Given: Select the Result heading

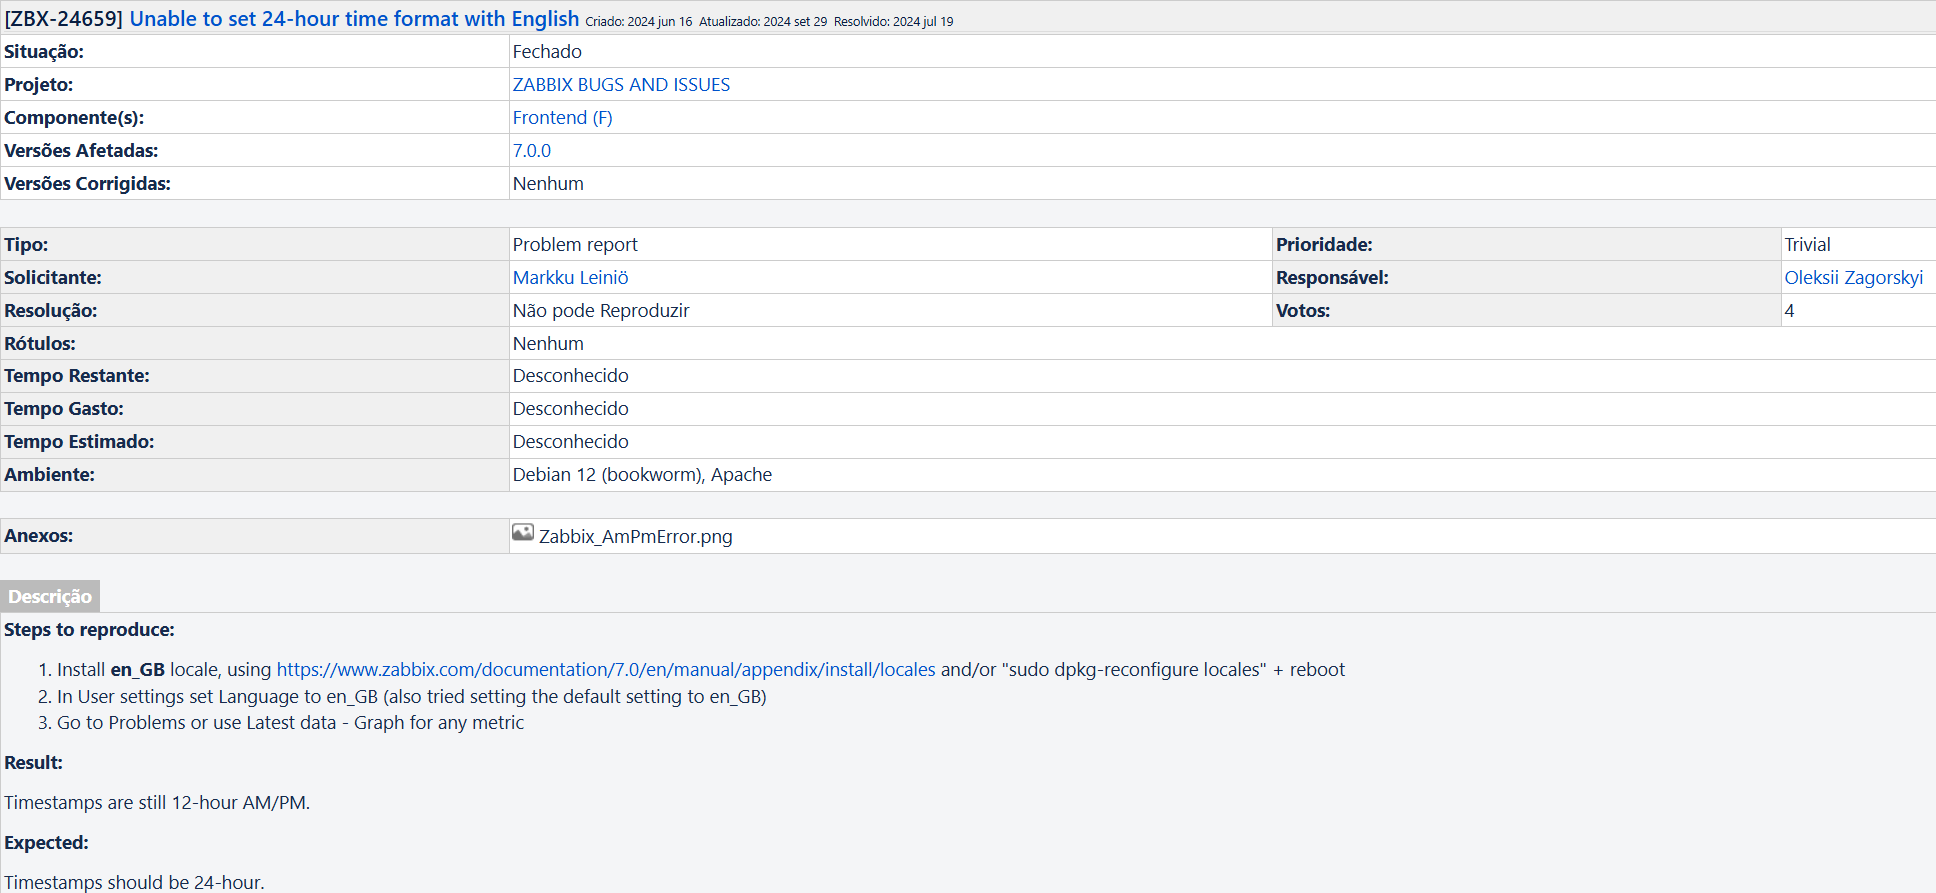Looking at the screenshot, I should (x=33, y=763).
